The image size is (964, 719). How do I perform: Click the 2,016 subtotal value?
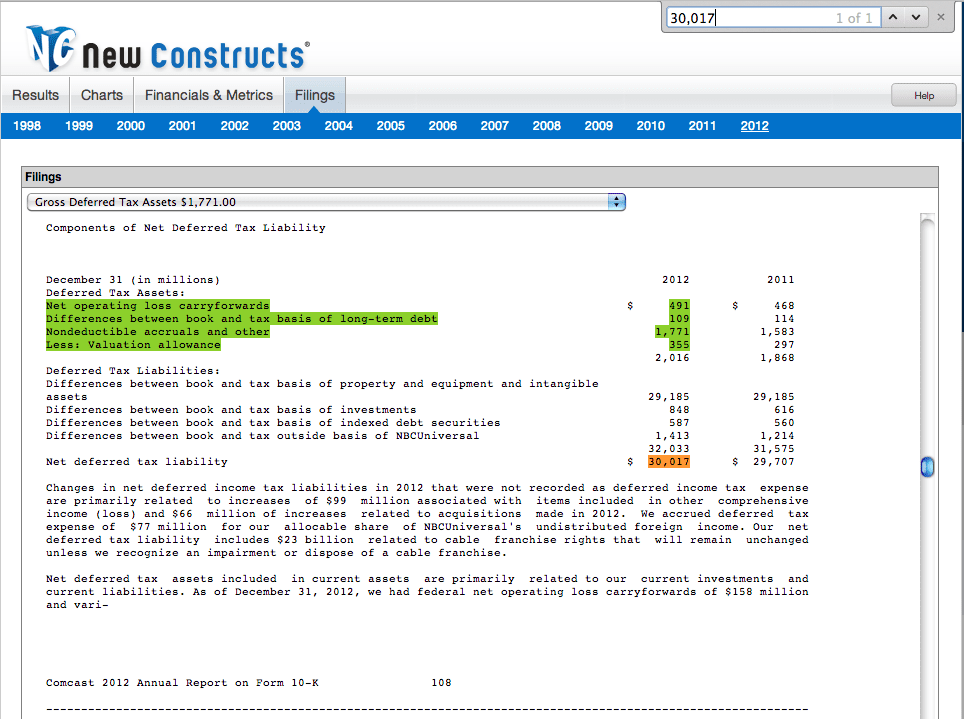coord(672,358)
